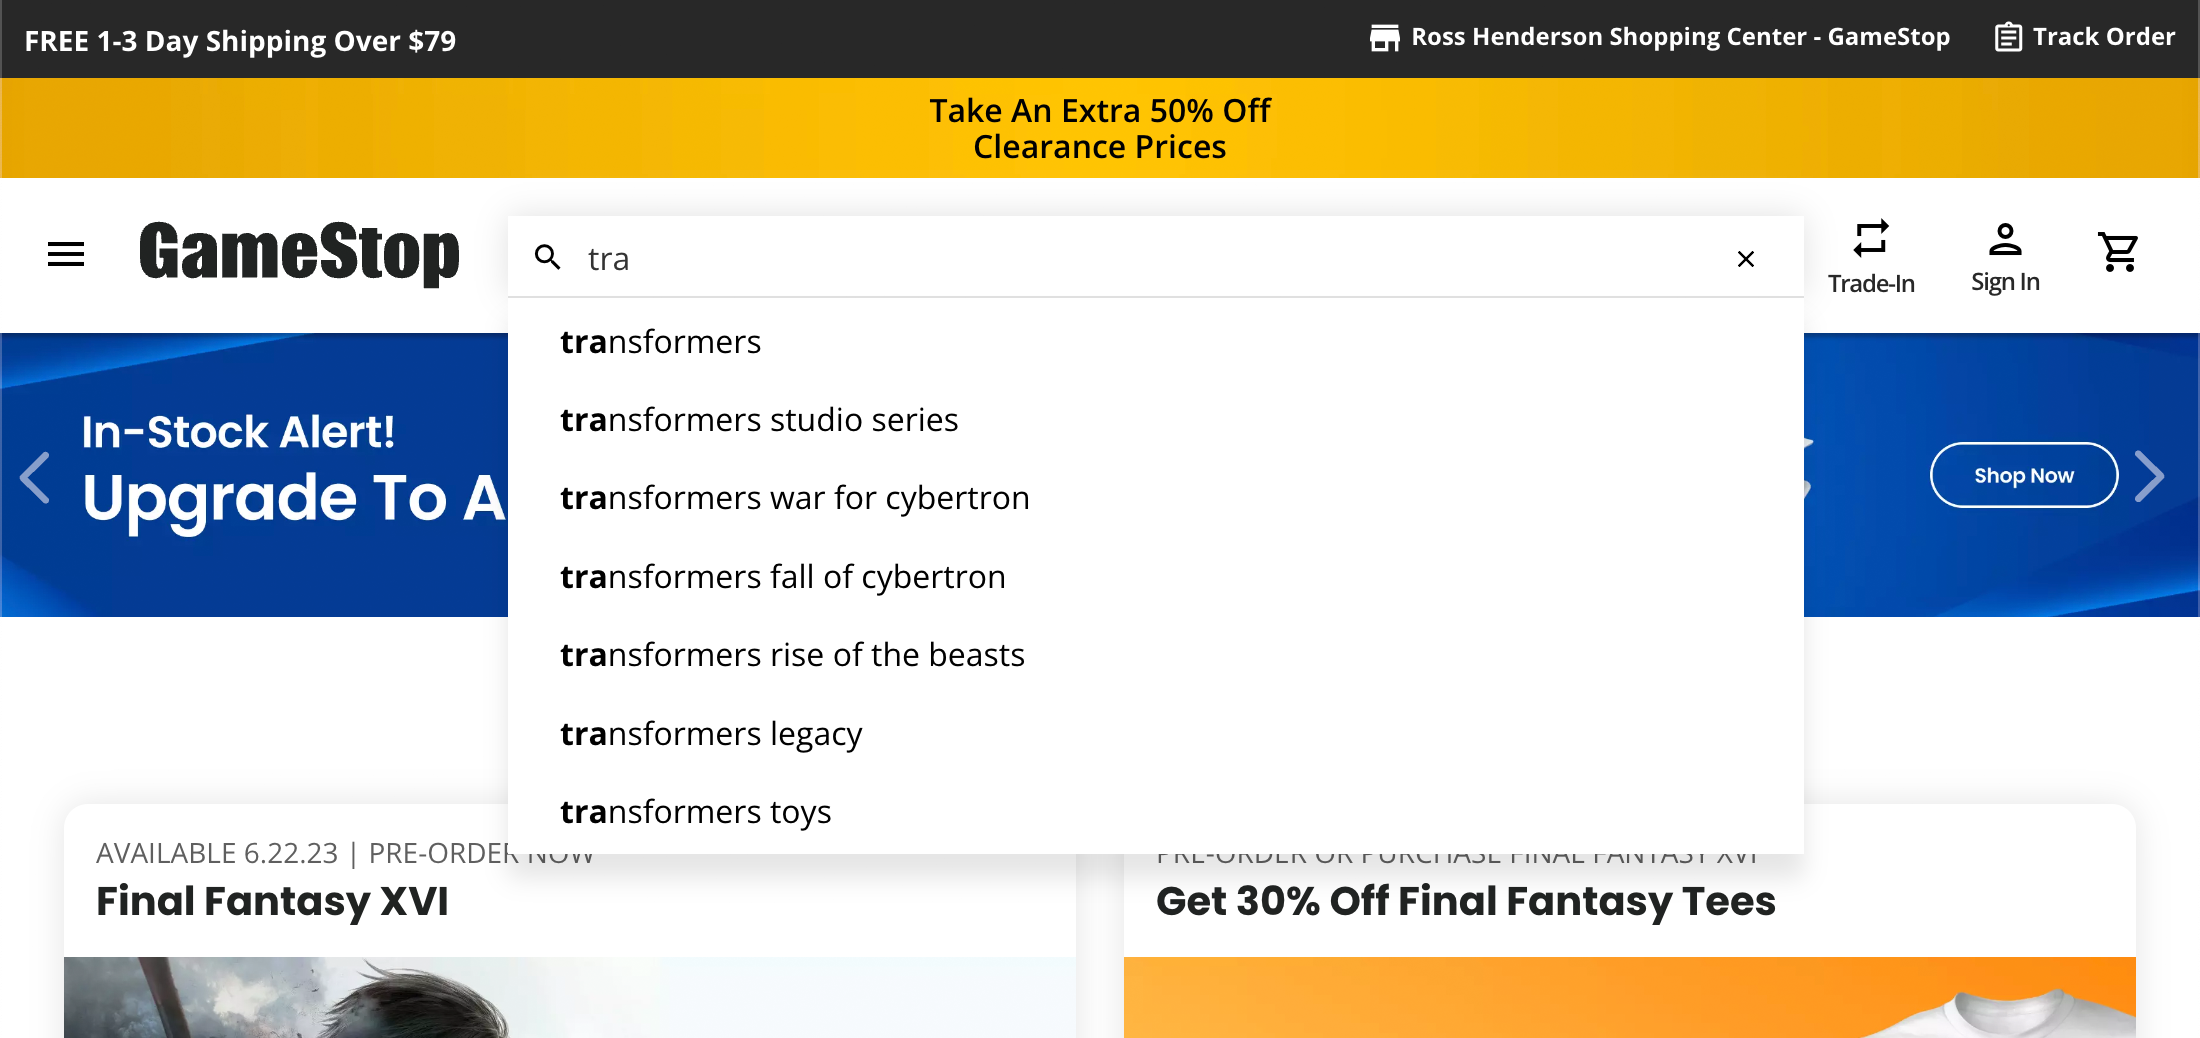Click the Shop Now button
This screenshot has height=1038, width=2200.
click(2023, 475)
